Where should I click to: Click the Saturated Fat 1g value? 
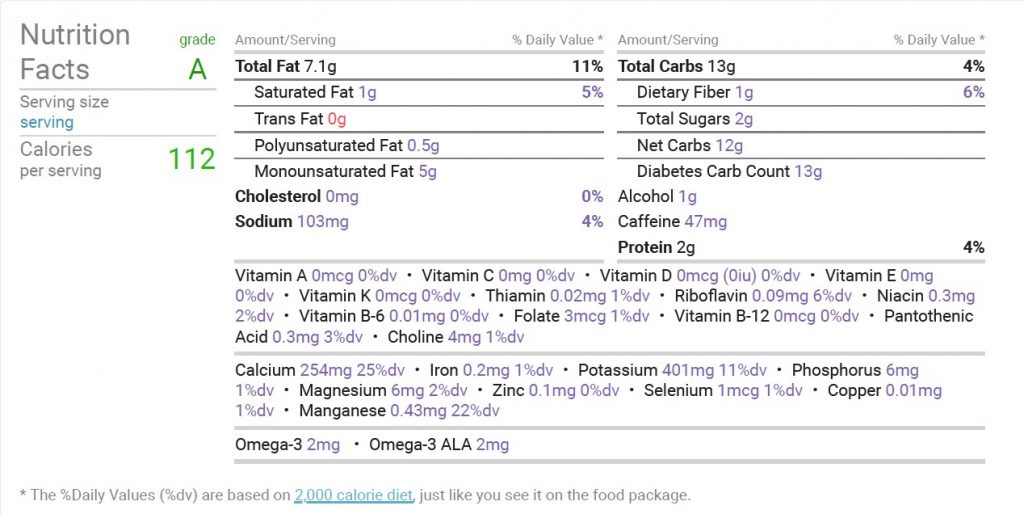(367, 93)
